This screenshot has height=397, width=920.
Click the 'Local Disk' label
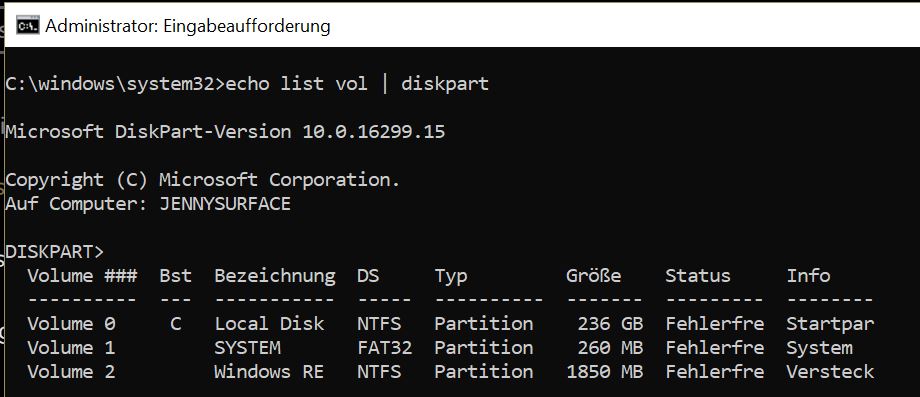pos(269,324)
